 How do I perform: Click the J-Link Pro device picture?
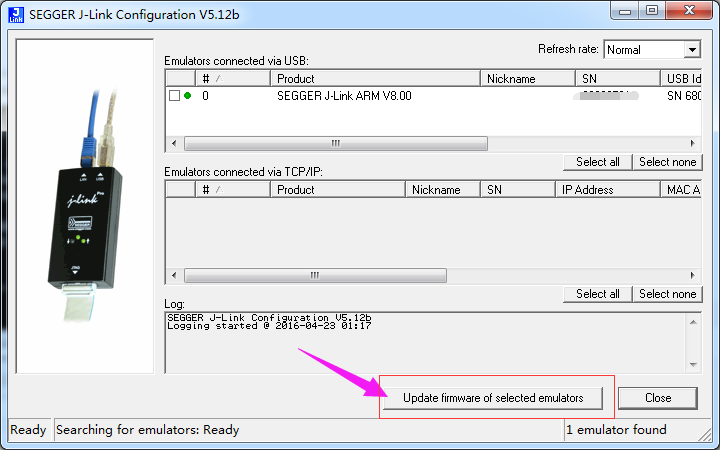point(85,206)
